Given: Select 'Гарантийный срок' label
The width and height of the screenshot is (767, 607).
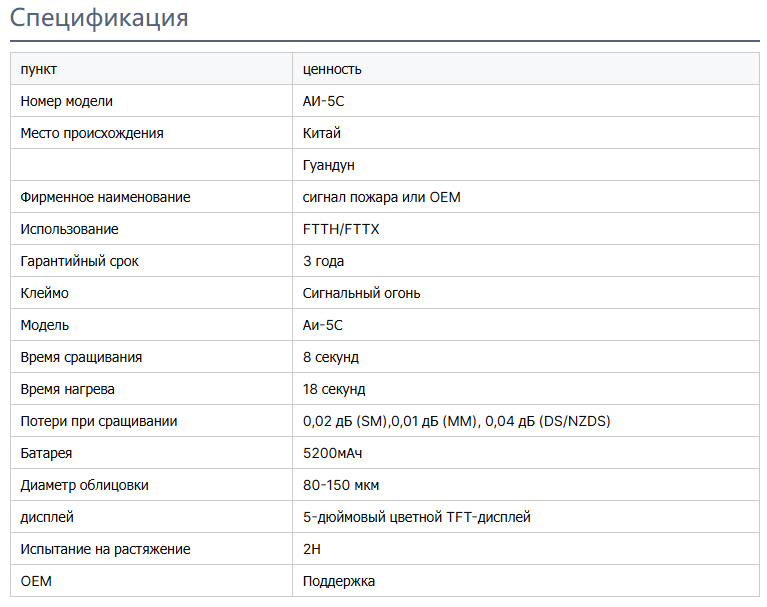Looking at the screenshot, I should 79,261.
